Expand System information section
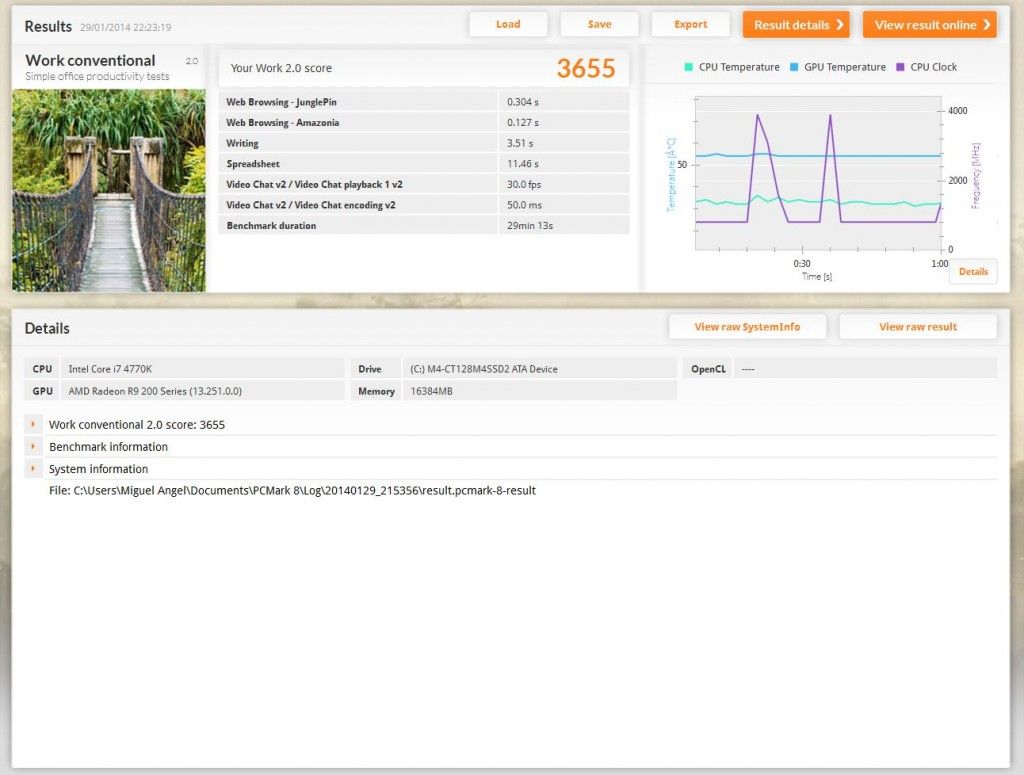Screen dimensions: 1024x775 (x=33, y=469)
